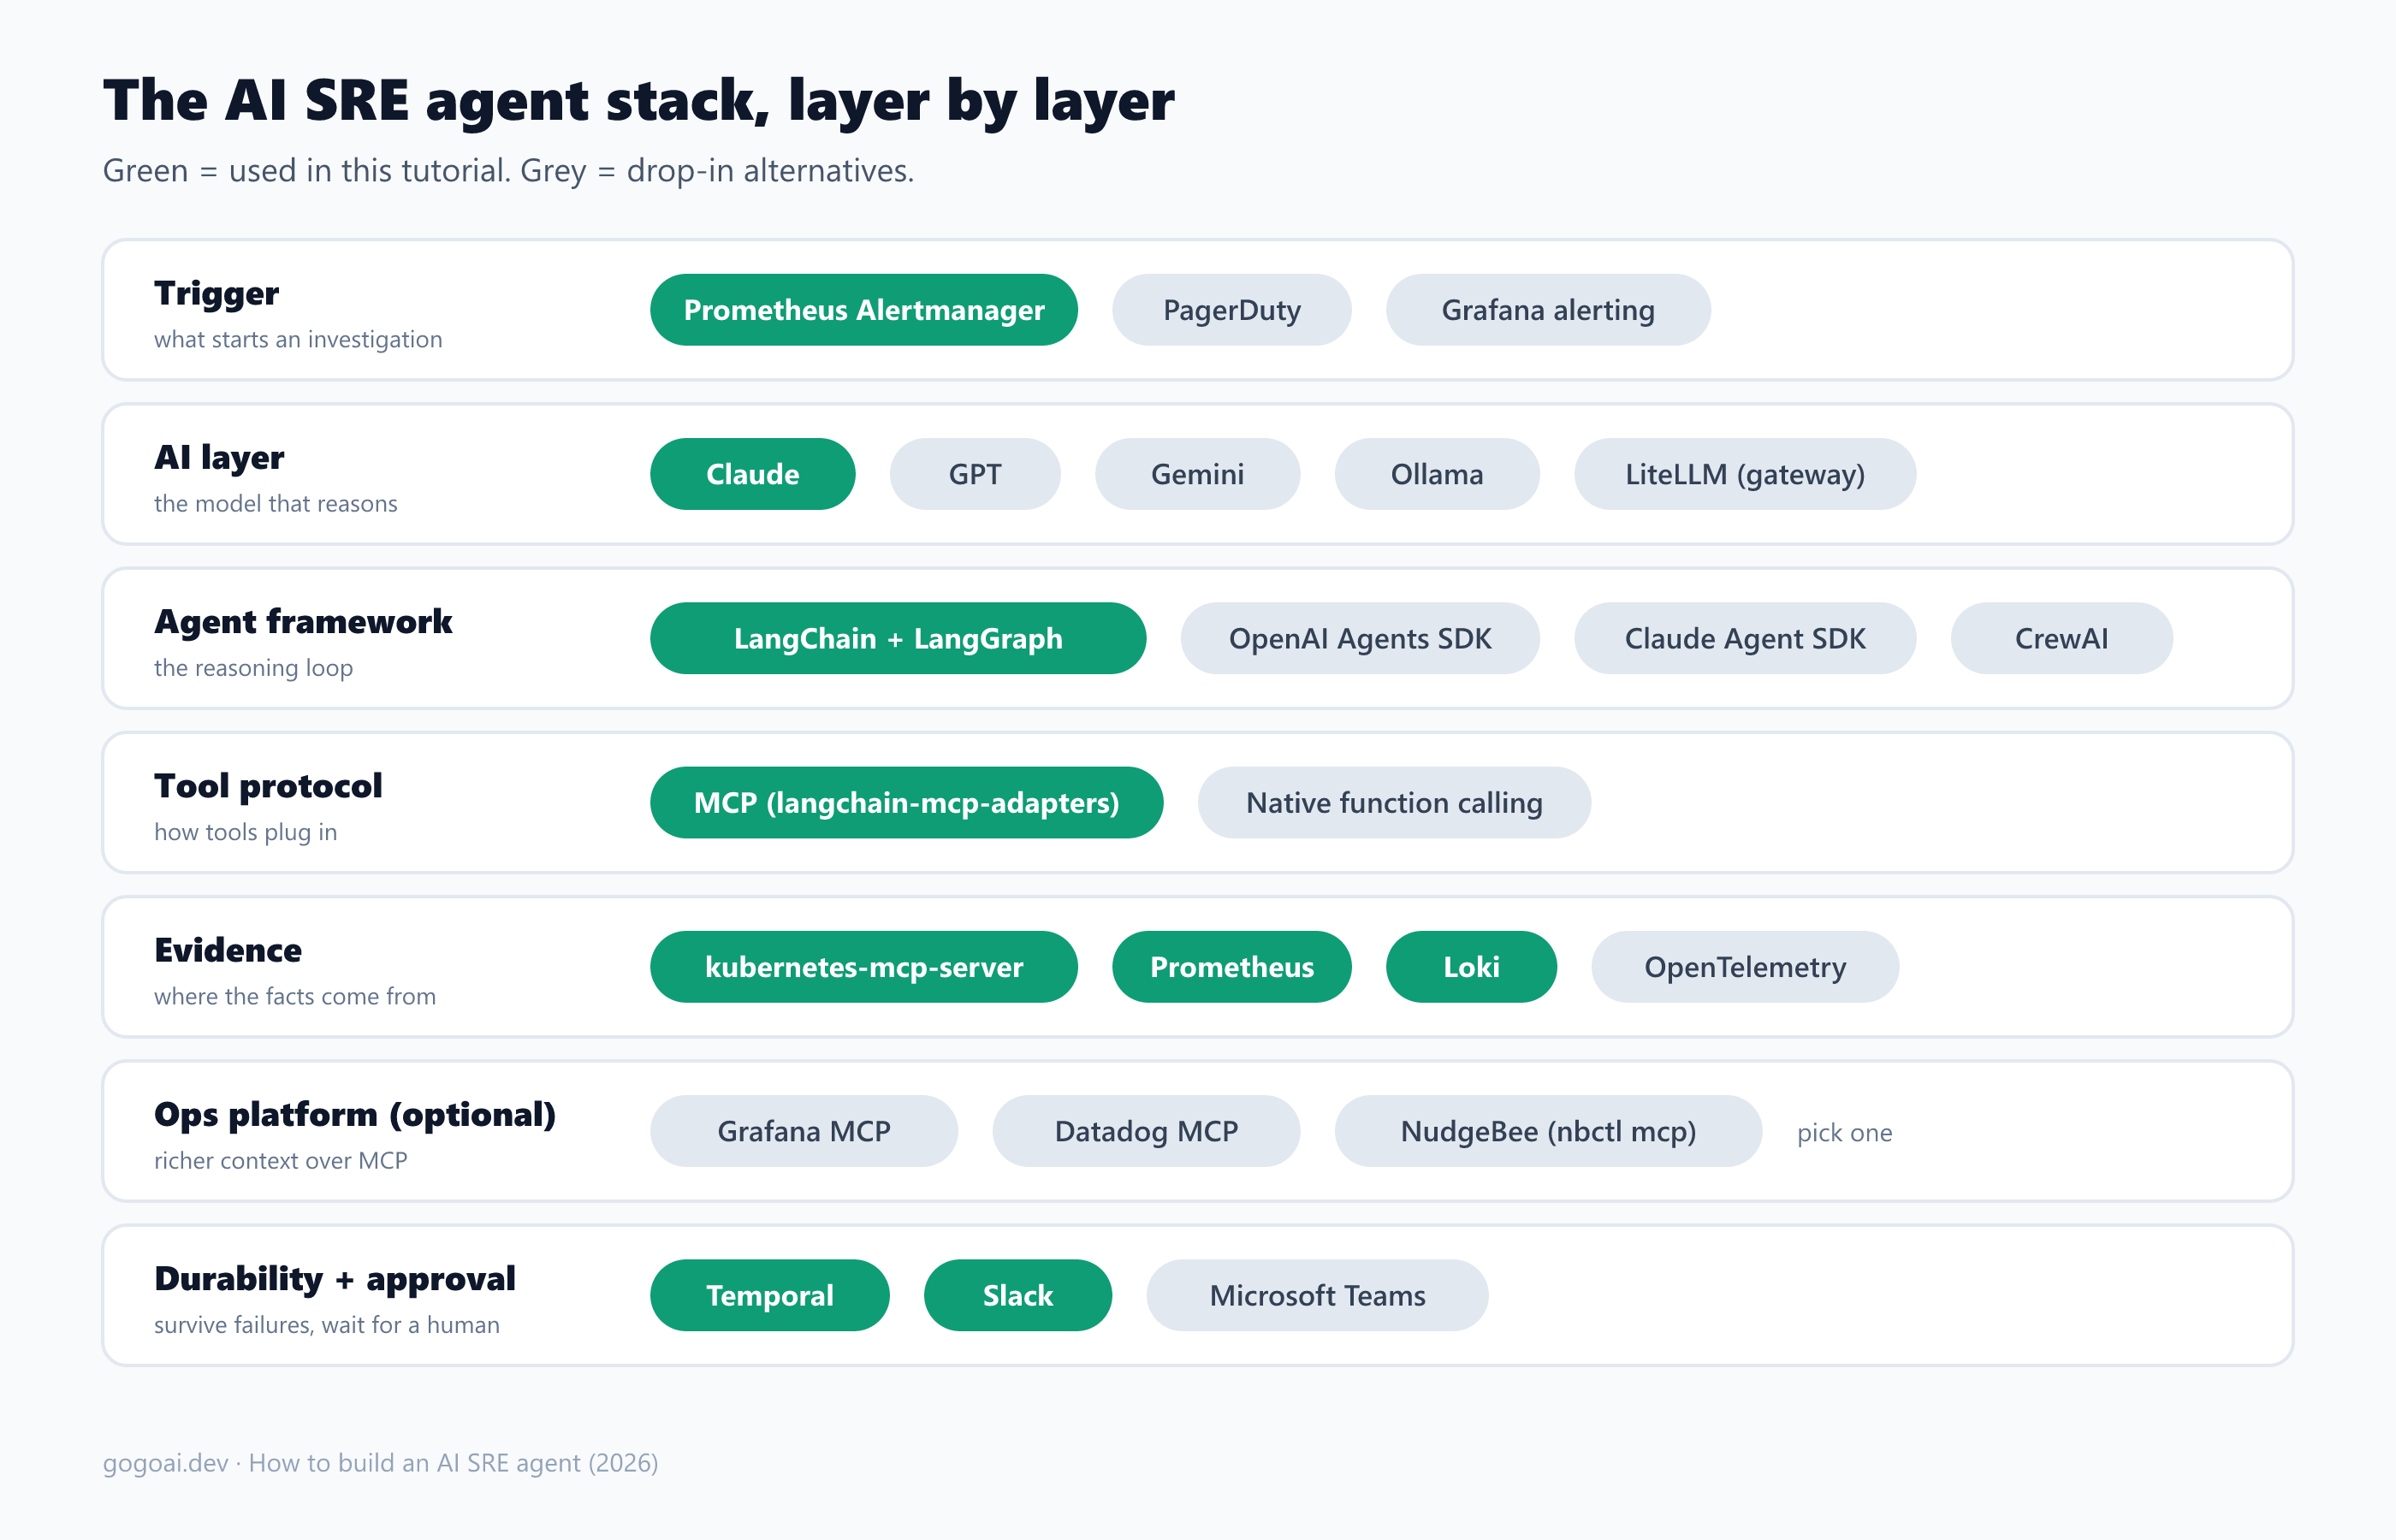The height and width of the screenshot is (1540, 2396).
Task: Click the Datadog MCP pill
Action: (x=1146, y=1131)
